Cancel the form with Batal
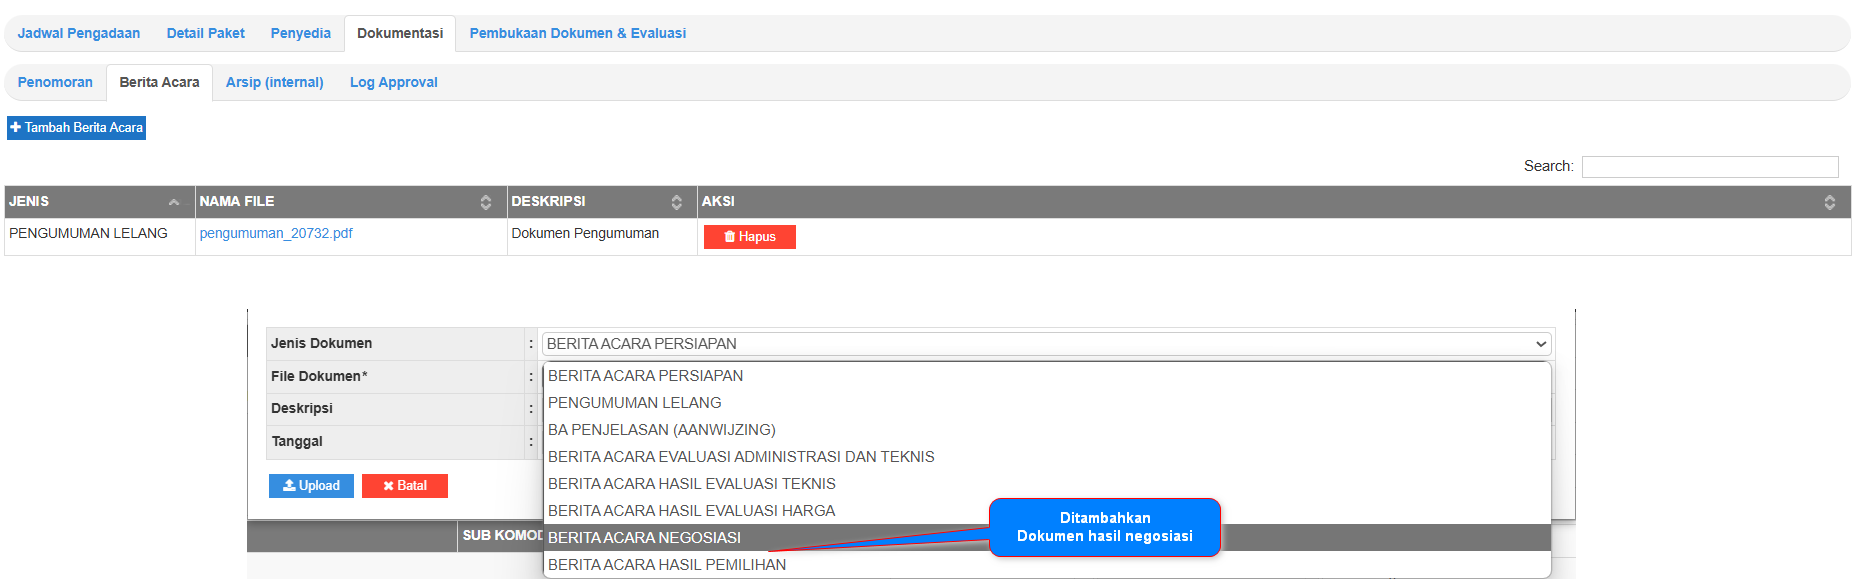 [x=404, y=486]
